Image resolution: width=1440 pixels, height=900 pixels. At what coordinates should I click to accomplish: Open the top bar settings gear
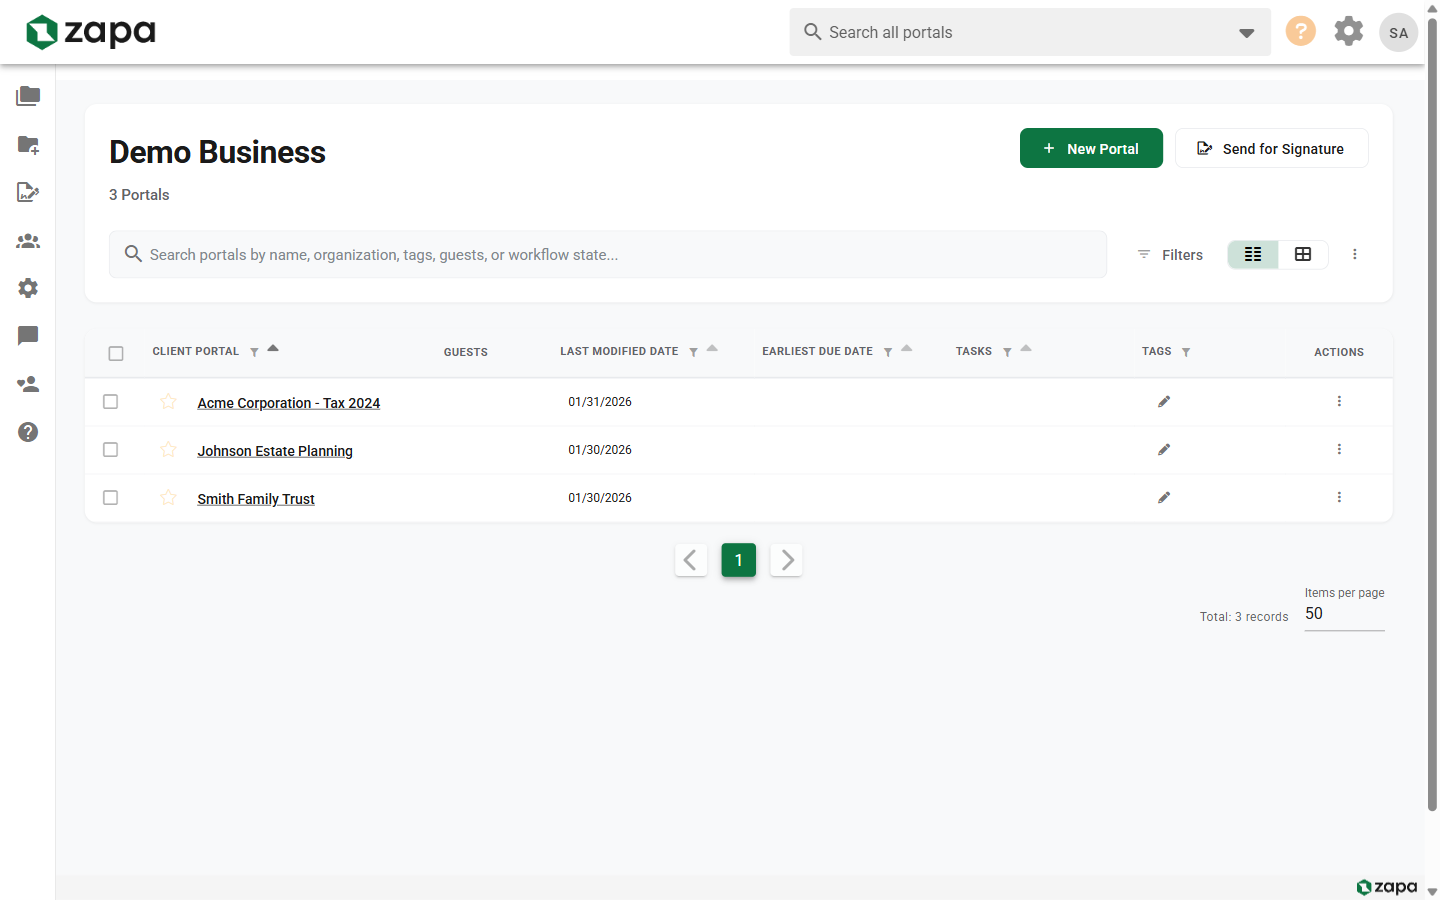tap(1349, 31)
